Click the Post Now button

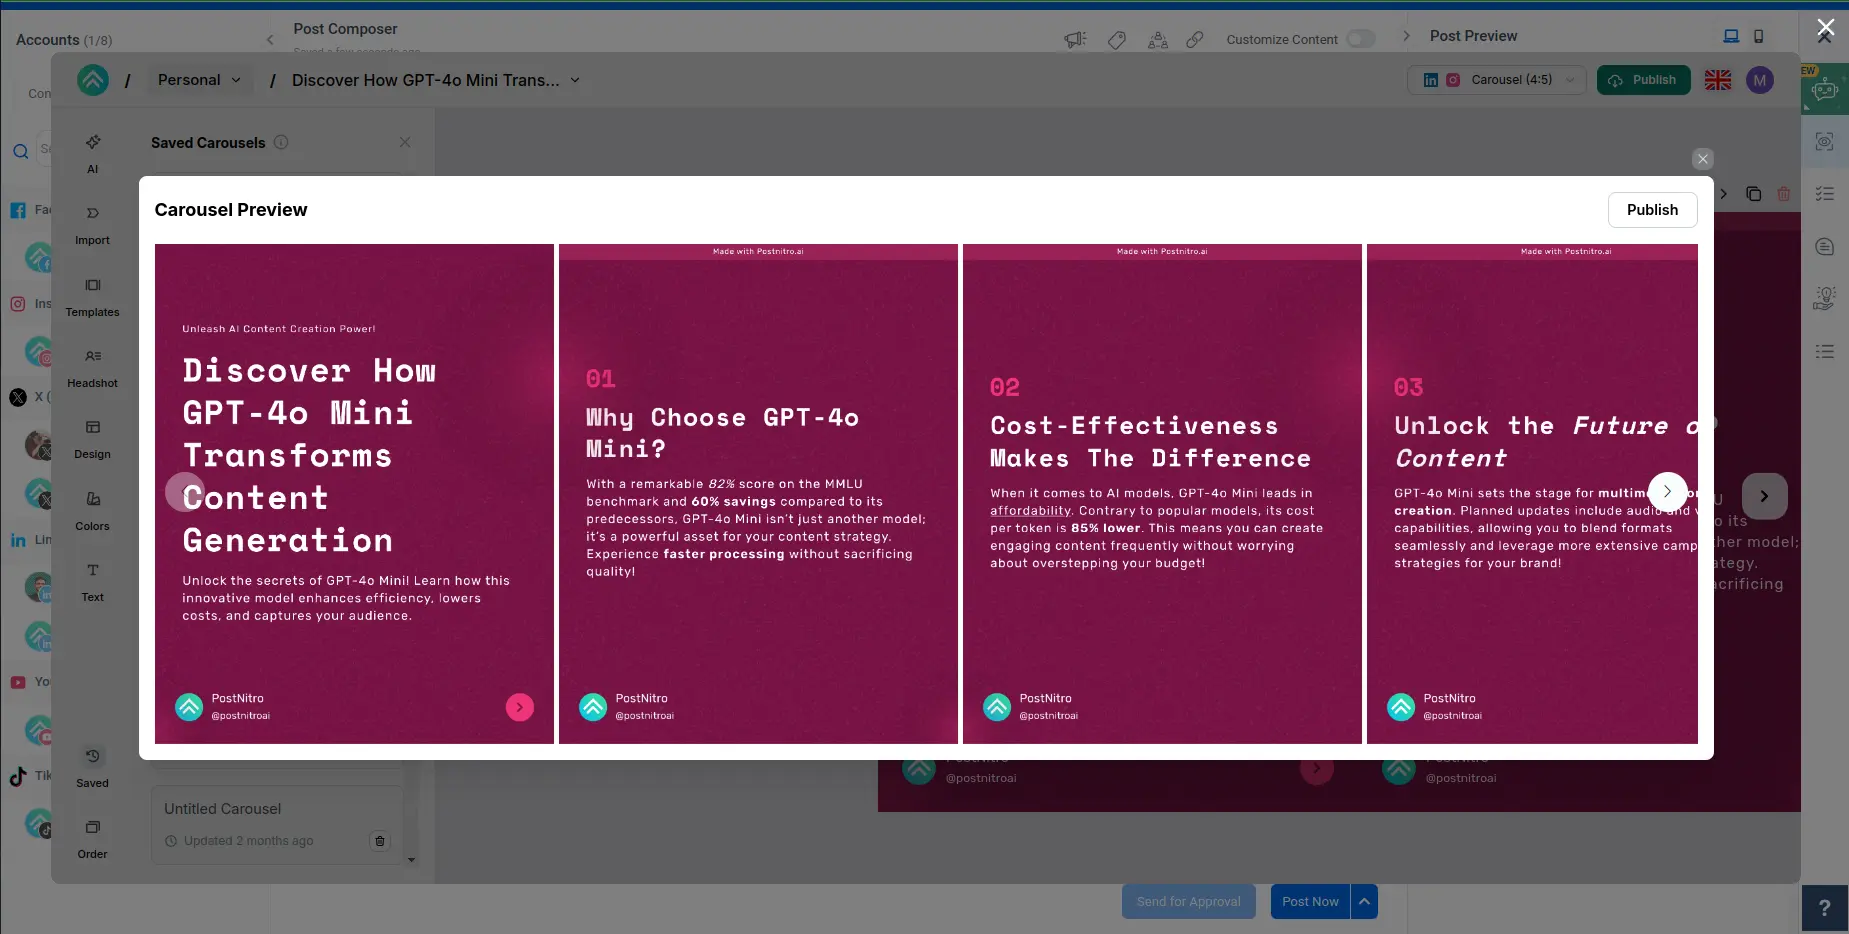pos(1310,901)
